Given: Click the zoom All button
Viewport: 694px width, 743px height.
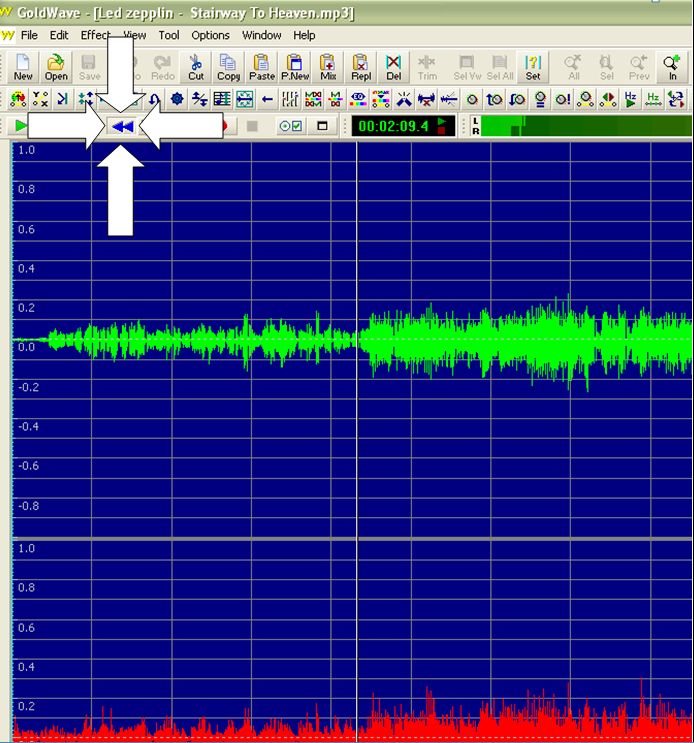Looking at the screenshot, I should (573, 67).
